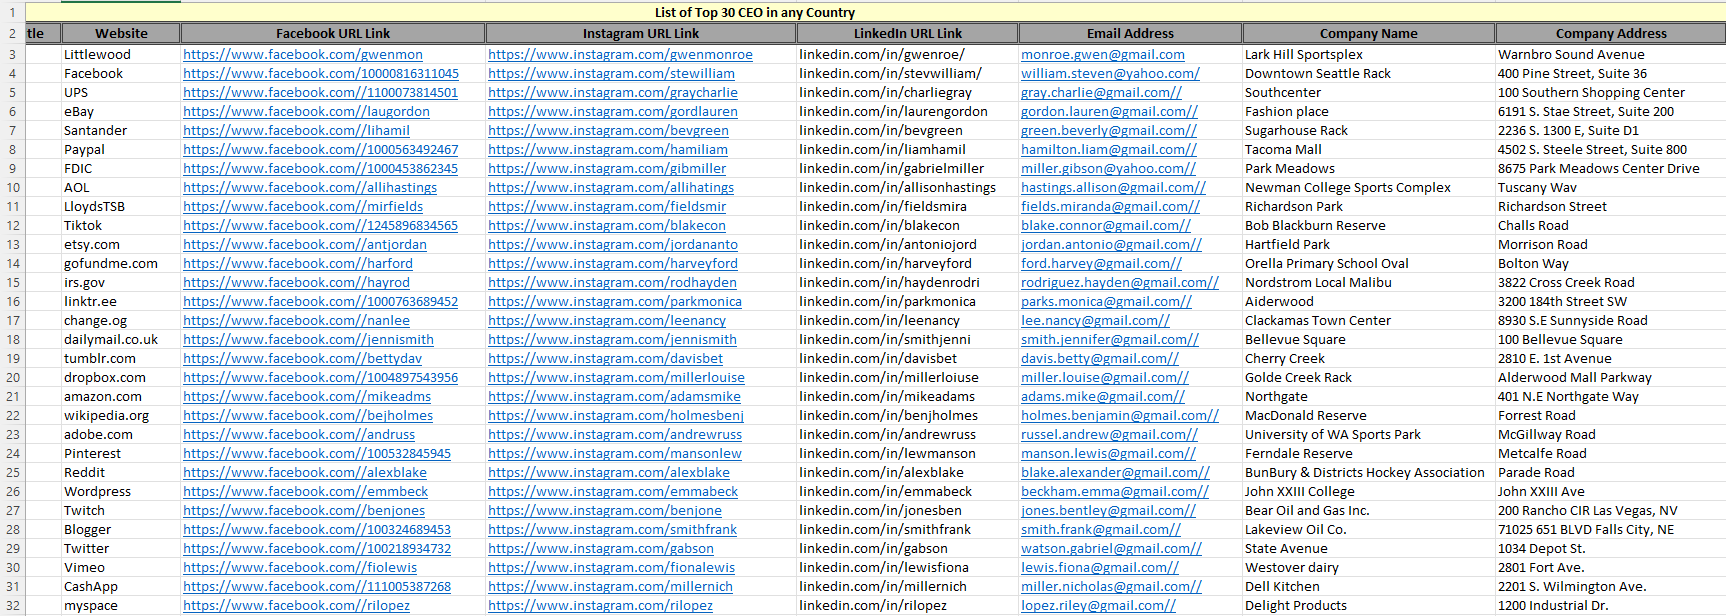Select the Website column header cell
The image size is (1726, 616).
click(x=121, y=33)
